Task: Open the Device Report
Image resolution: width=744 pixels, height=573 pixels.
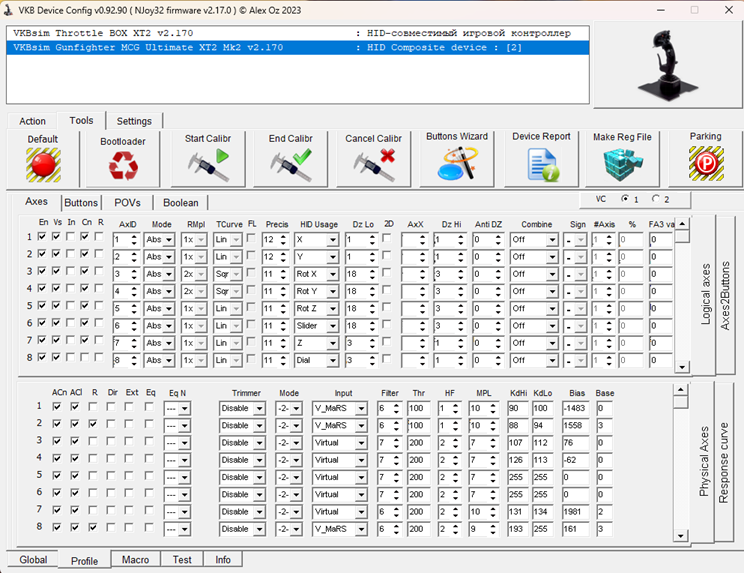Action: pyautogui.click(x=541, y=164)
